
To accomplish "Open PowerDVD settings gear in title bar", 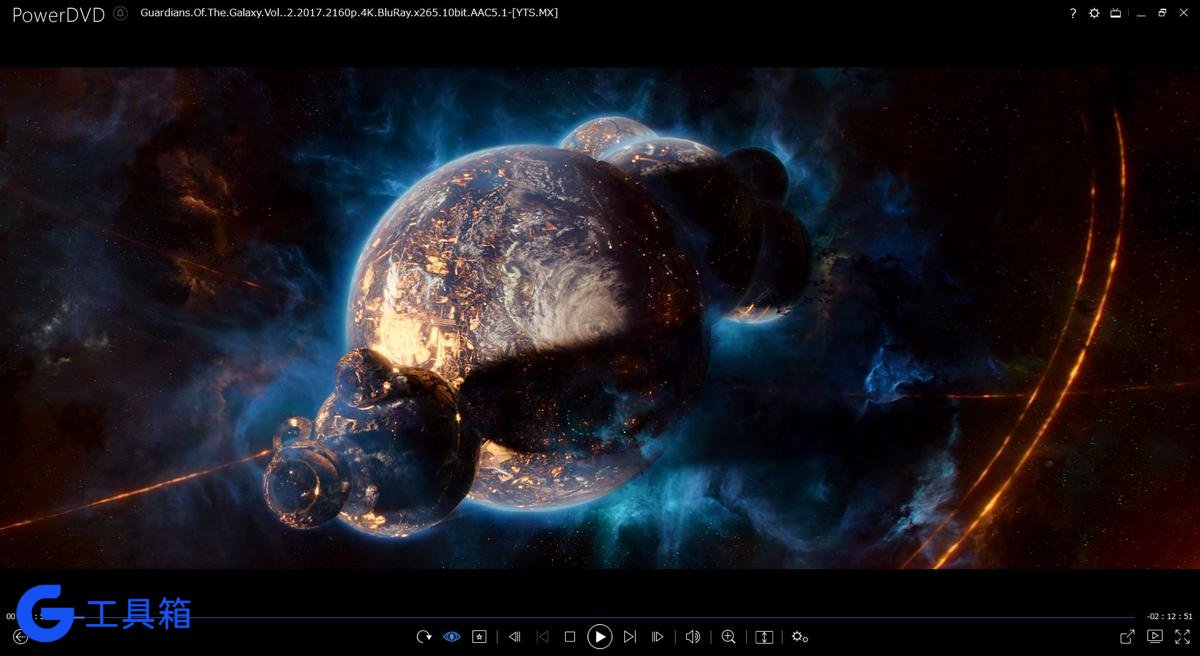I will (x=1094, y=13).
